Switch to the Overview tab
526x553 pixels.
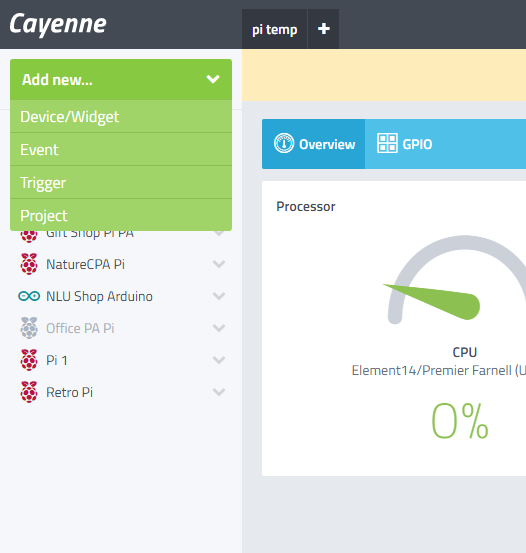[x=314, y=144]
